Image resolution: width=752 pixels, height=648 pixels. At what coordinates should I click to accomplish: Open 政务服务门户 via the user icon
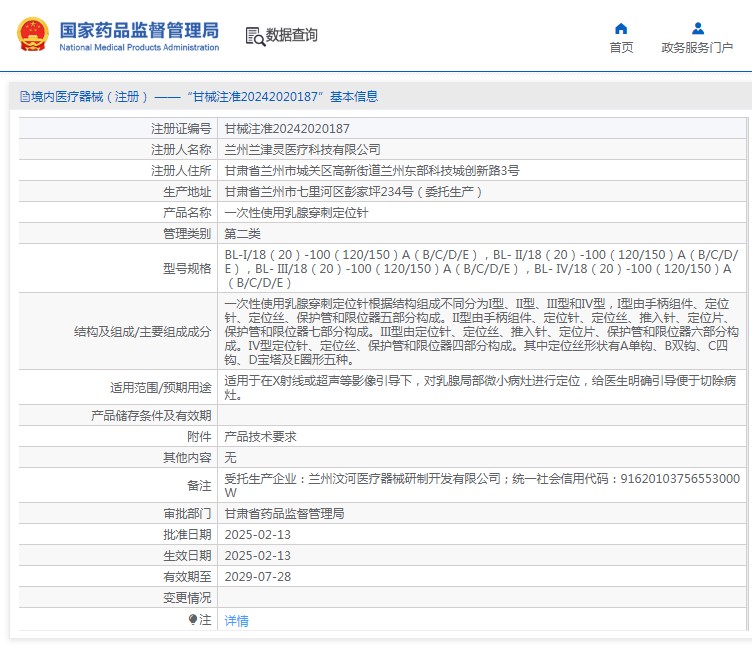[x=697, y=29]
